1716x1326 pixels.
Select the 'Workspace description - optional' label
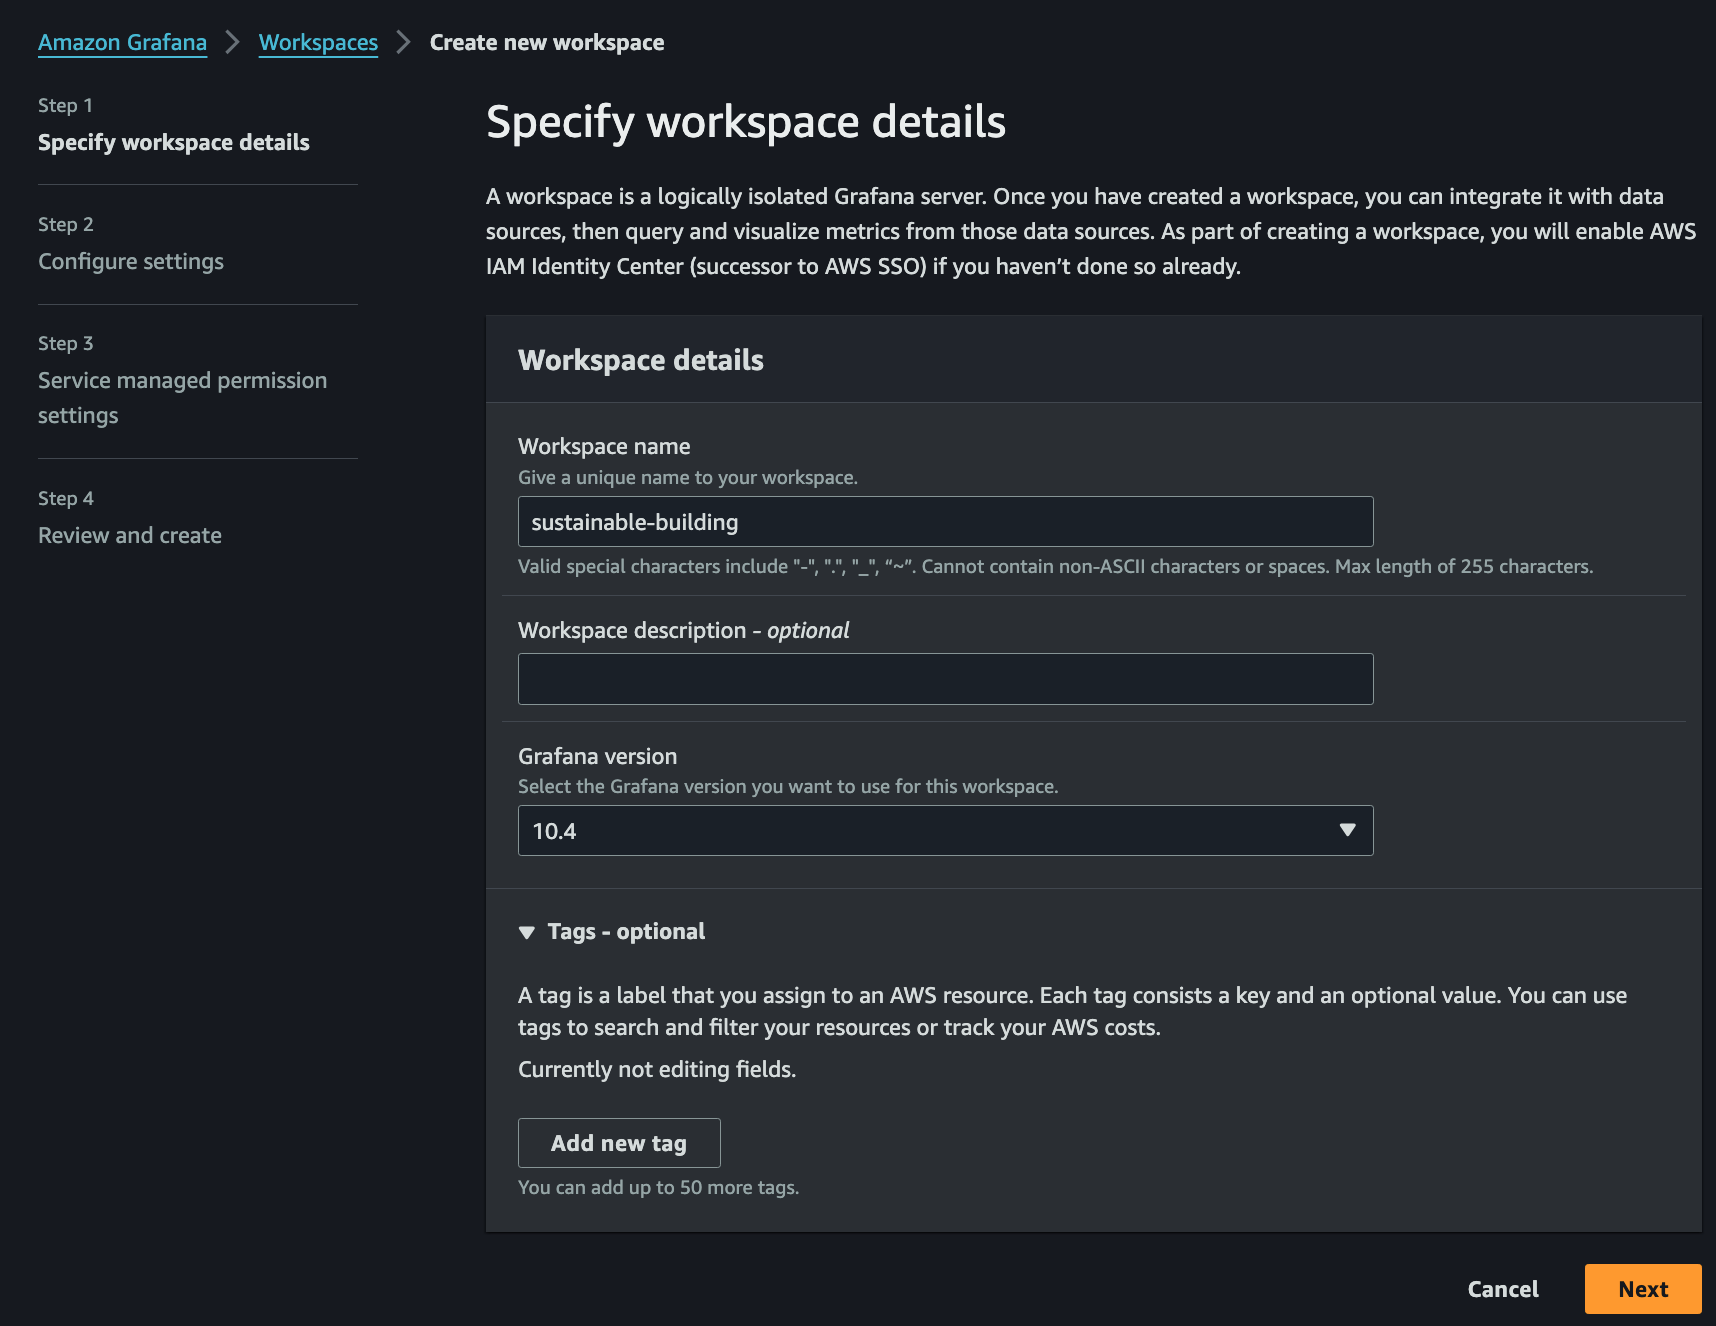point(684,631)
